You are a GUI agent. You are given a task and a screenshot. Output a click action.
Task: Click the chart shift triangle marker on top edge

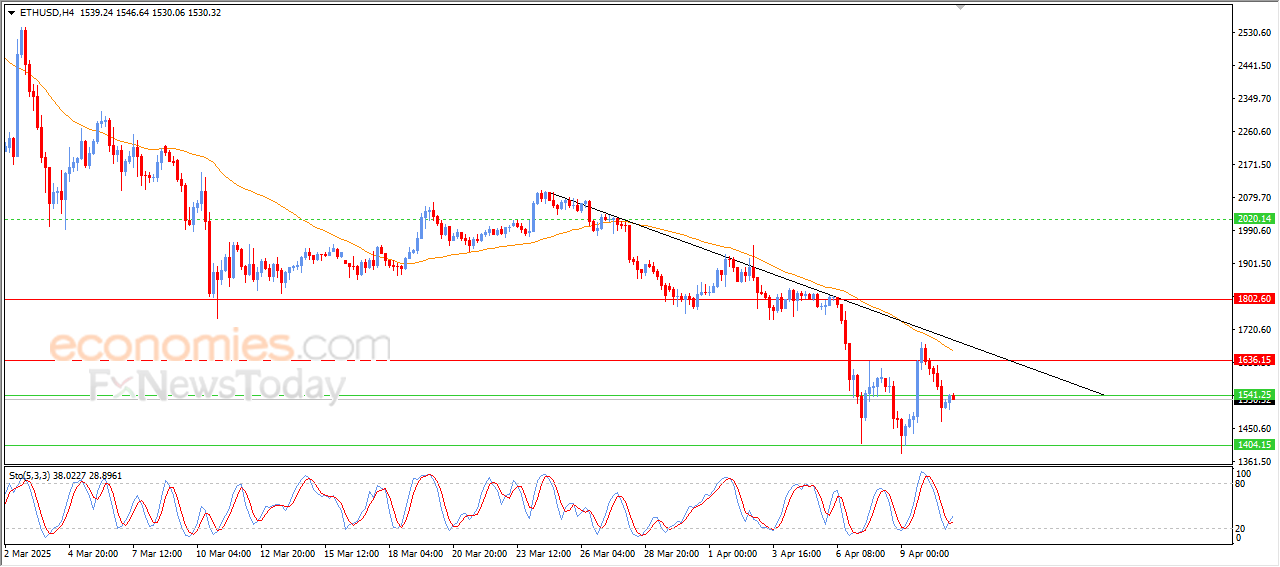(x=961, y=8)
